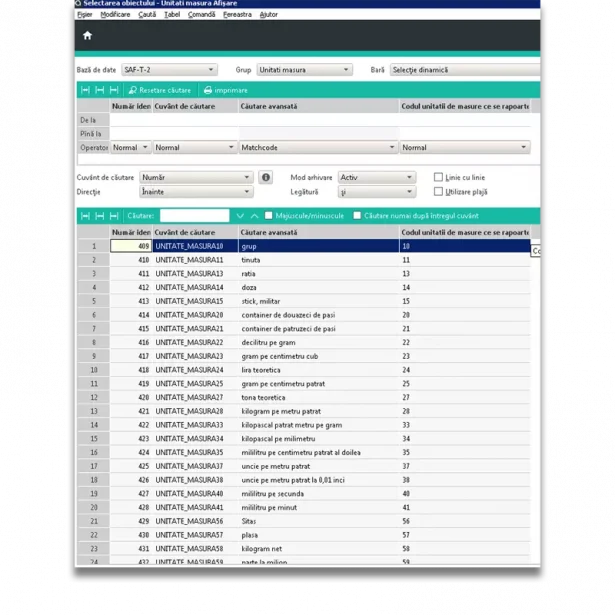Click the info icon beside Cuvânt de căutare
Viewport: 615px width, 615px height.
tap(265, 177)
